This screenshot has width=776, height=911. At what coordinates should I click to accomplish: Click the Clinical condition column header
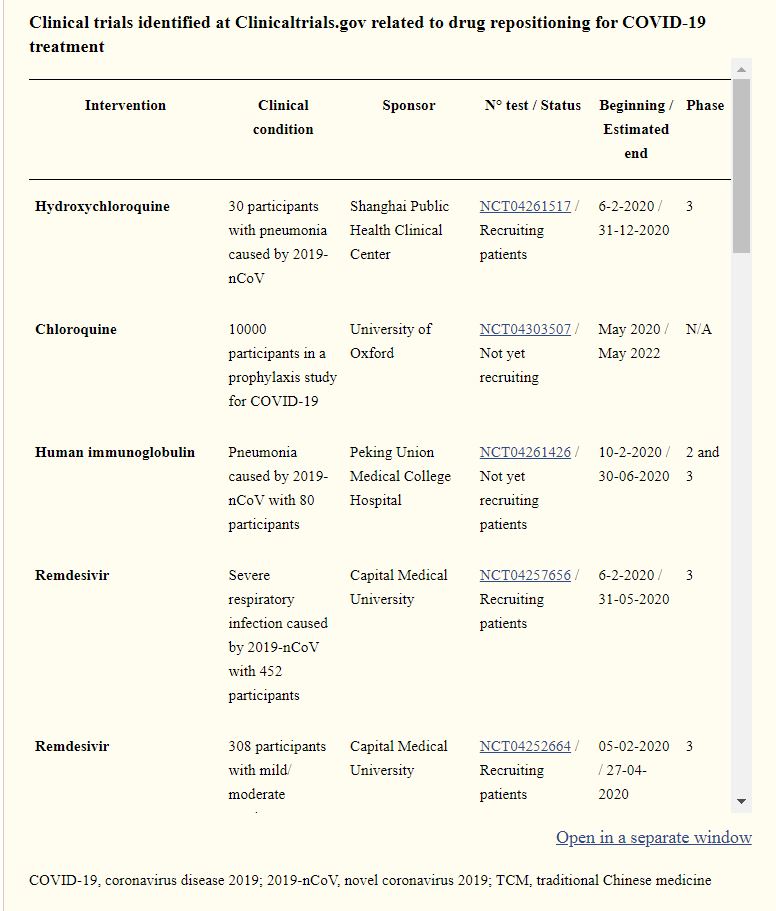(283, 117)
